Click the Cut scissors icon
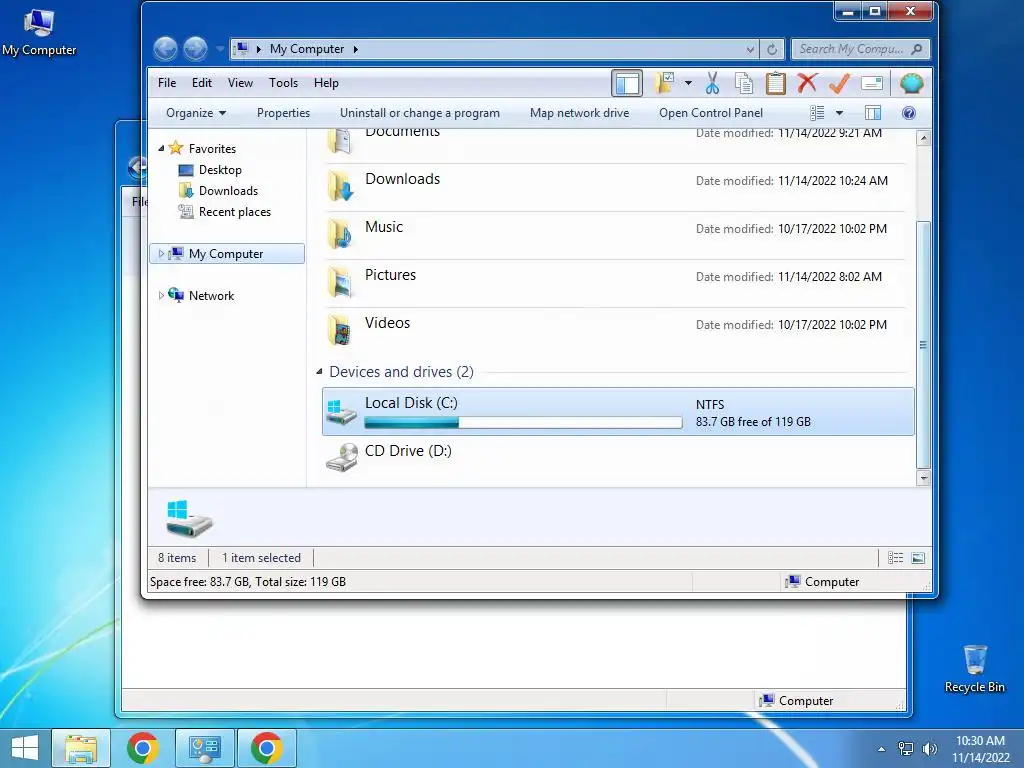 coord(712,83)
